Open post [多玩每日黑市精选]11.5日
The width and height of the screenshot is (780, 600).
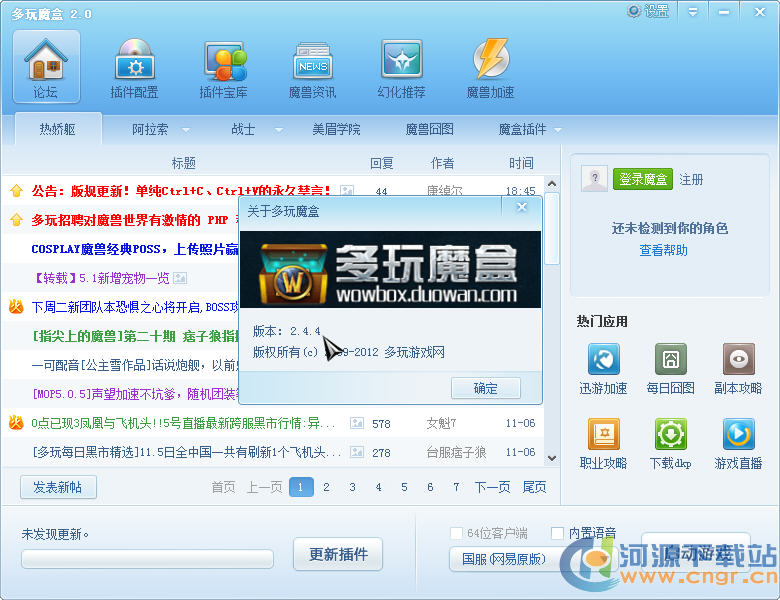point(187,452)
